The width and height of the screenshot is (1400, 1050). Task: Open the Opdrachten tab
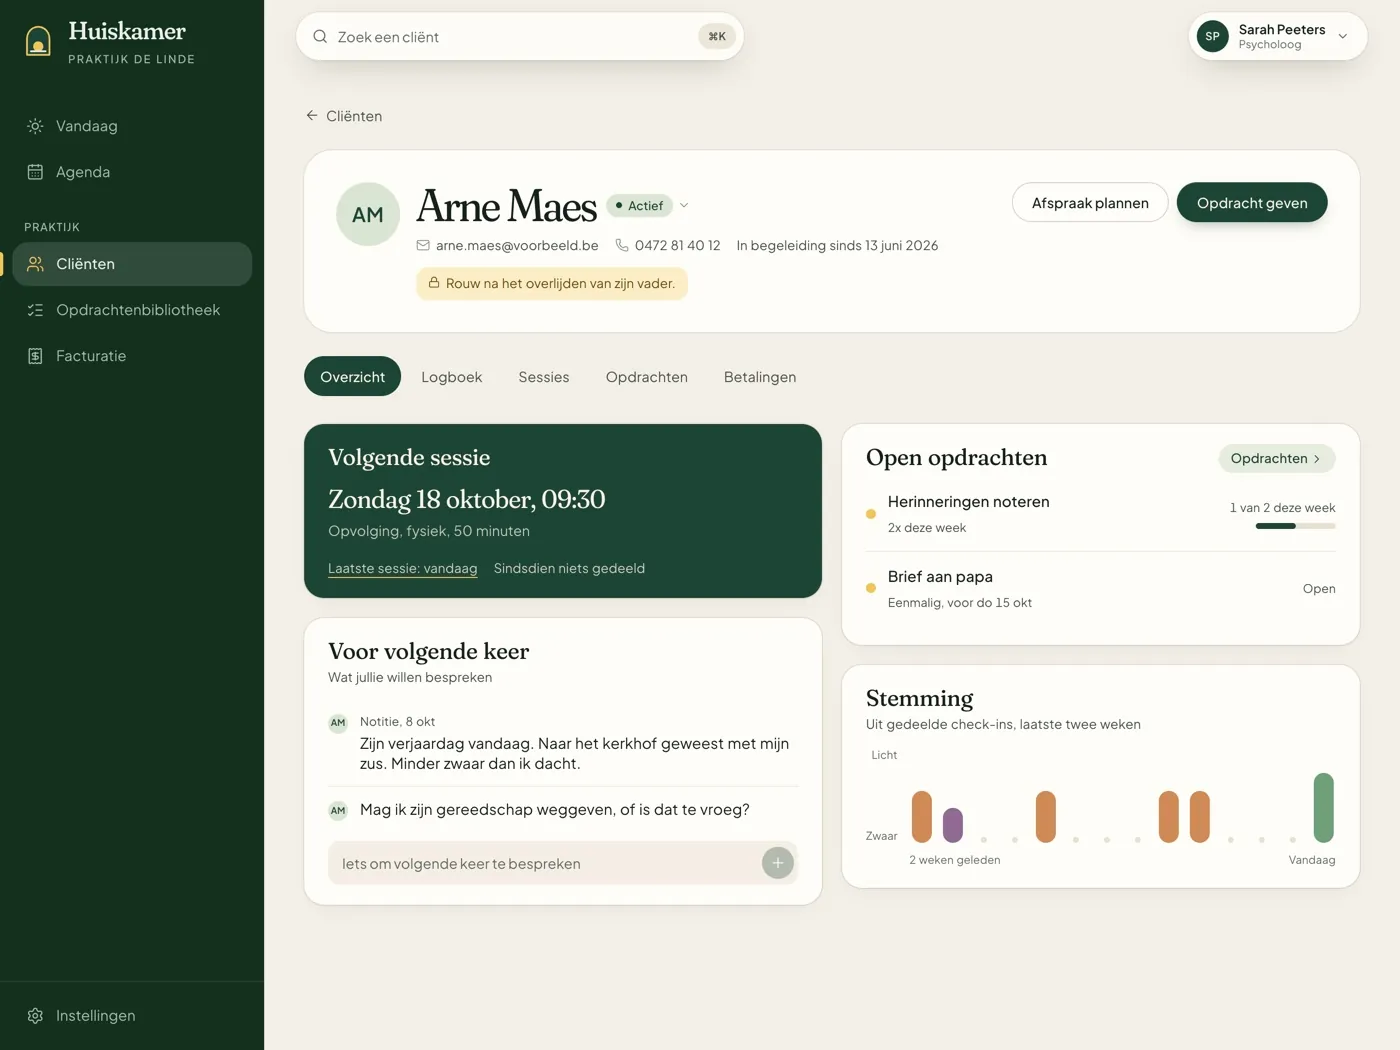[647, 377]
